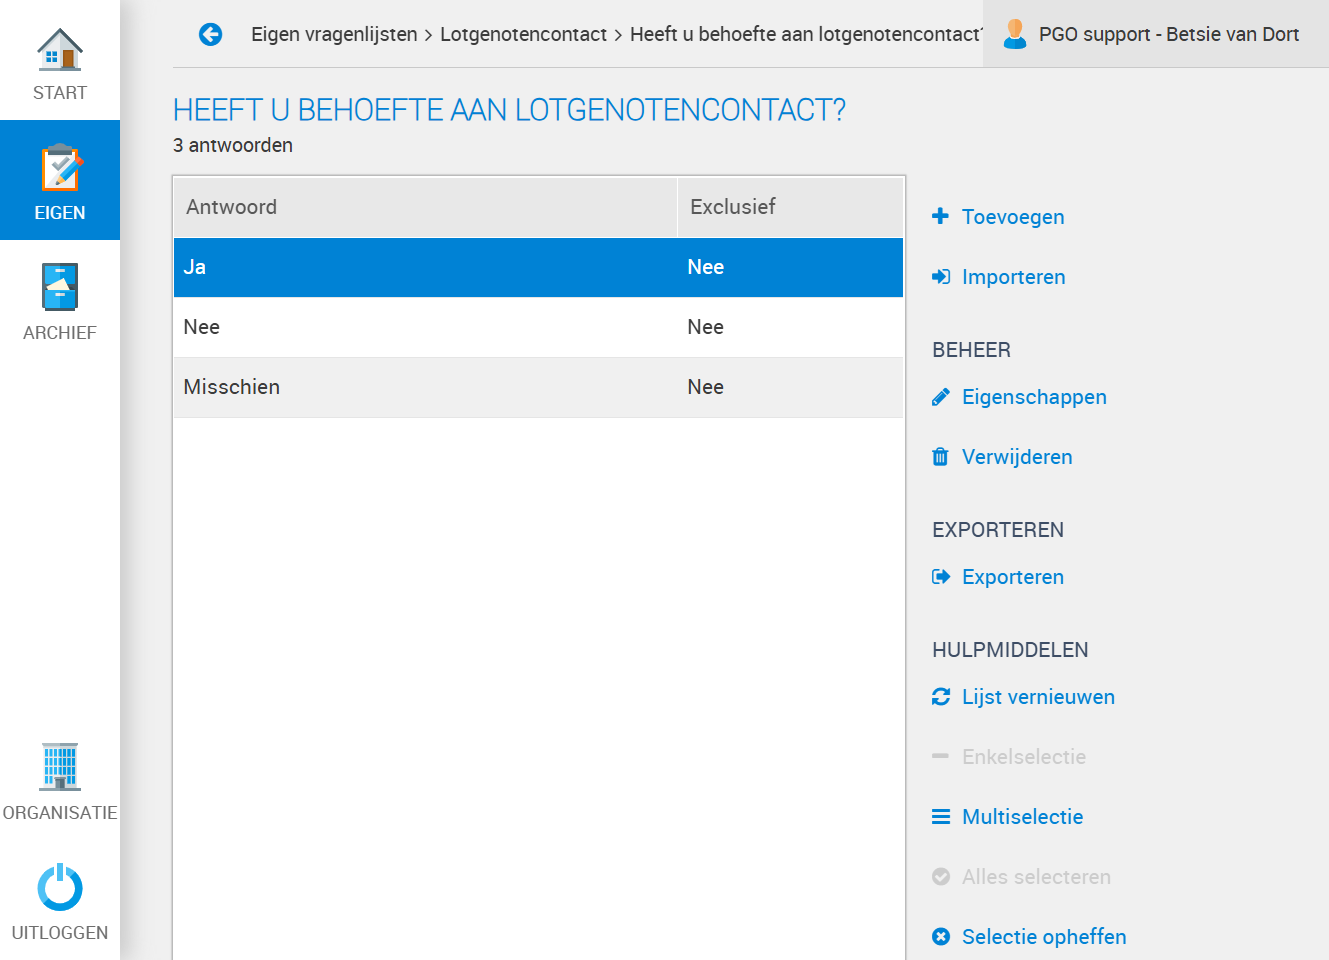
Task: Click Verwijderen to delete the answer
Action: pos(1017,457)
